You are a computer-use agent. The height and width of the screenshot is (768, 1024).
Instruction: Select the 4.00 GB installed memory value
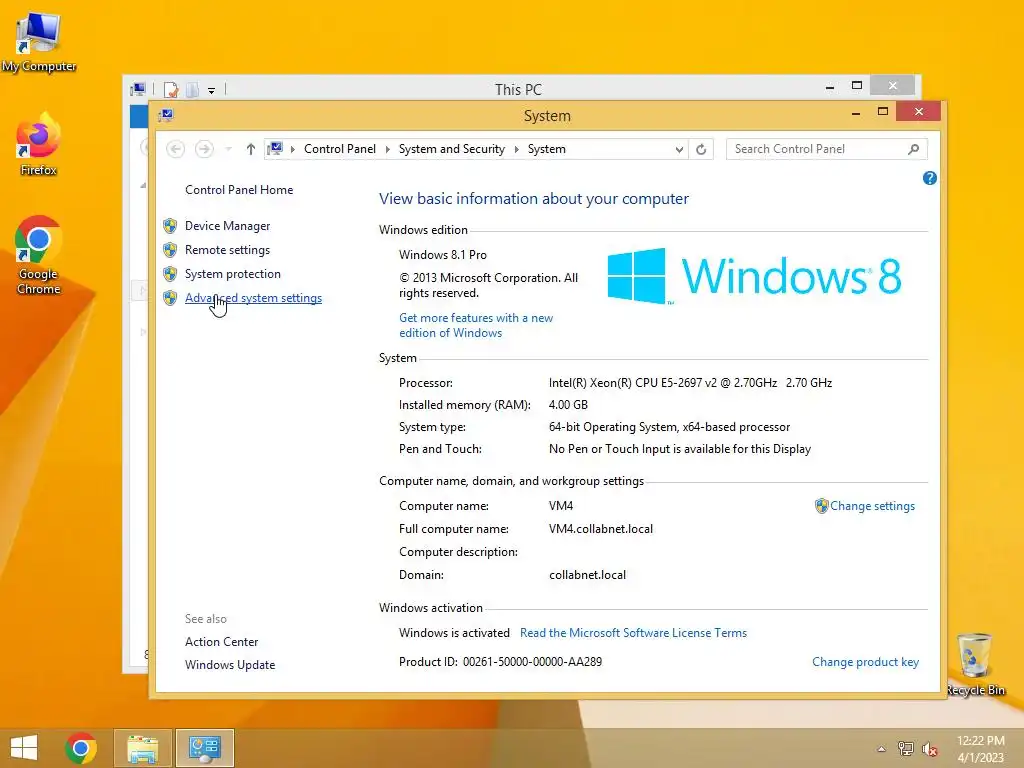coord(568,405)
